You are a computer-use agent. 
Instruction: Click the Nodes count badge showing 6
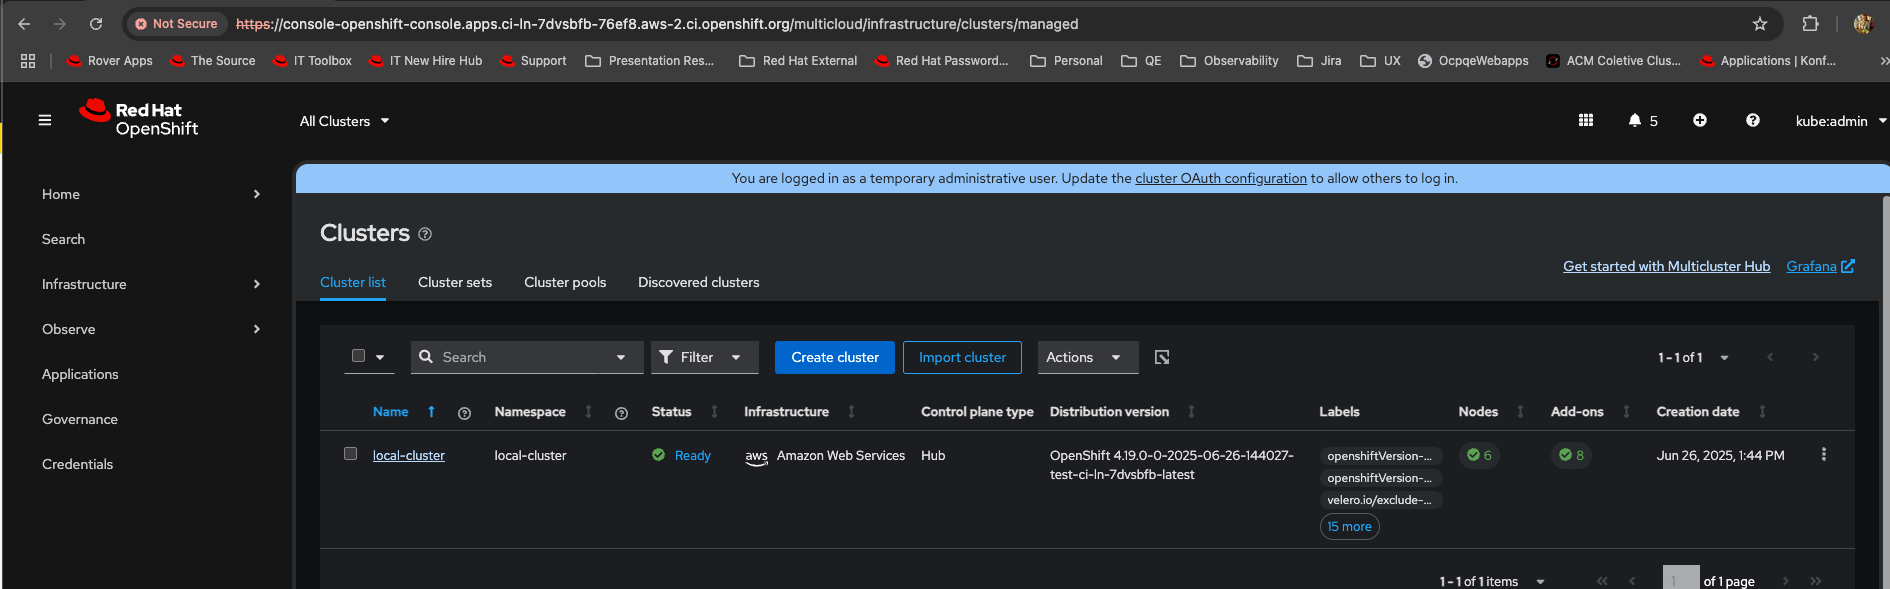pos(1479,455)
